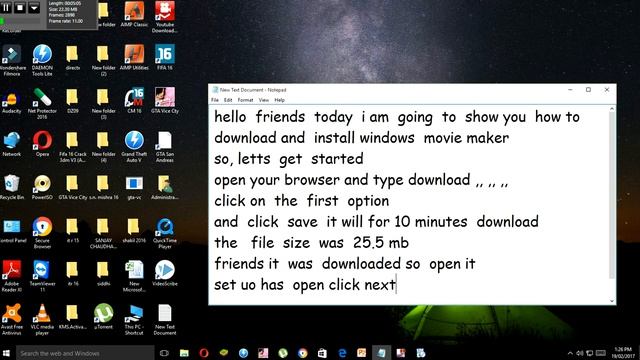Open the Windows Start menu
Viewport: 640px width, 360px height.
(x=6, y=353)
